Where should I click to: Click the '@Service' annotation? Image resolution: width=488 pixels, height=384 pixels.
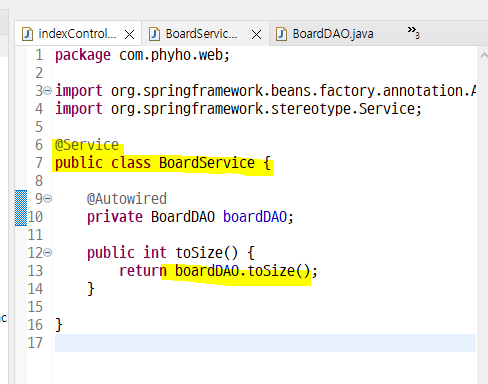click(87, 145)
